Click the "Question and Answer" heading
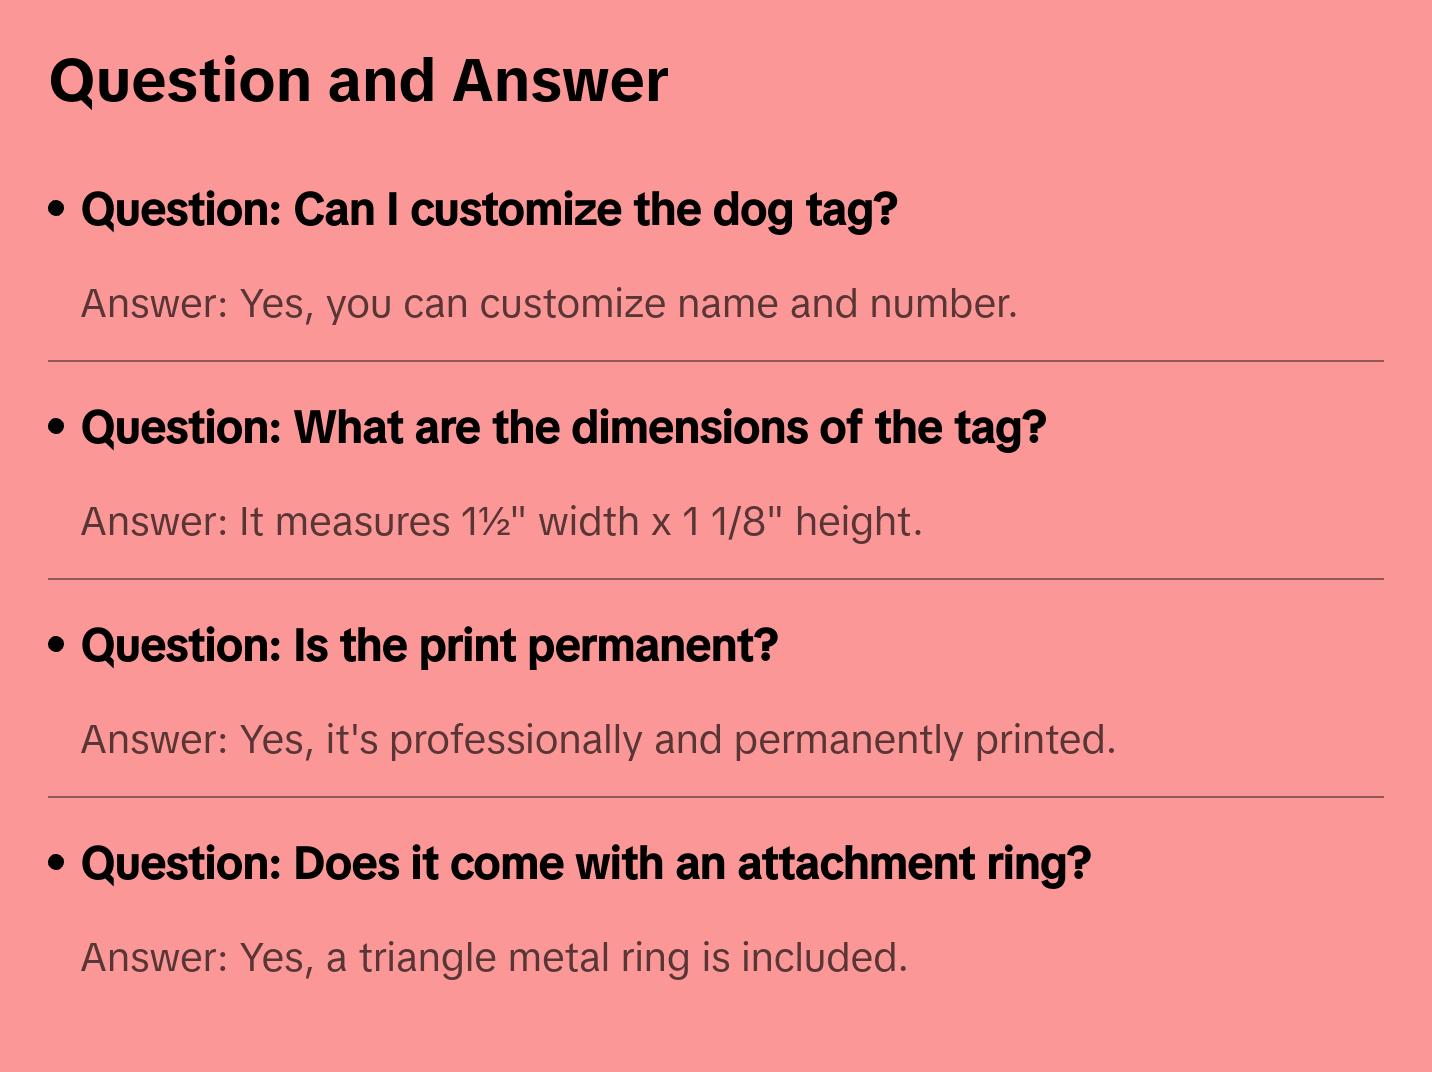The image size is (1432, 1072). pos(358,80)
